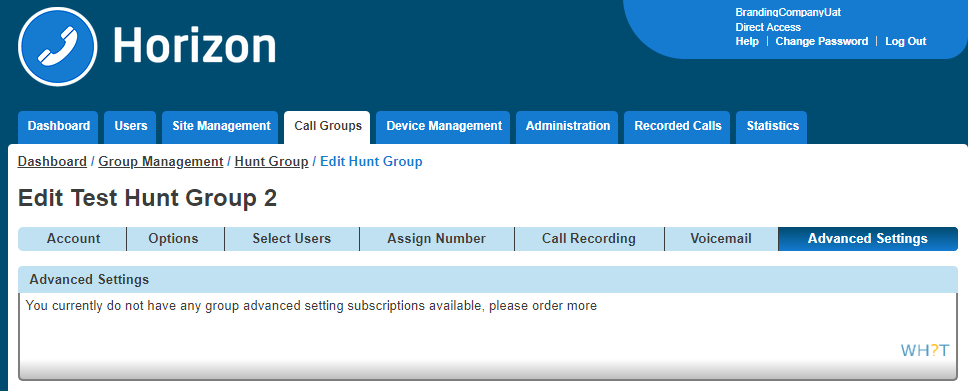Switch to the Call Recording sub-tab

589,239
